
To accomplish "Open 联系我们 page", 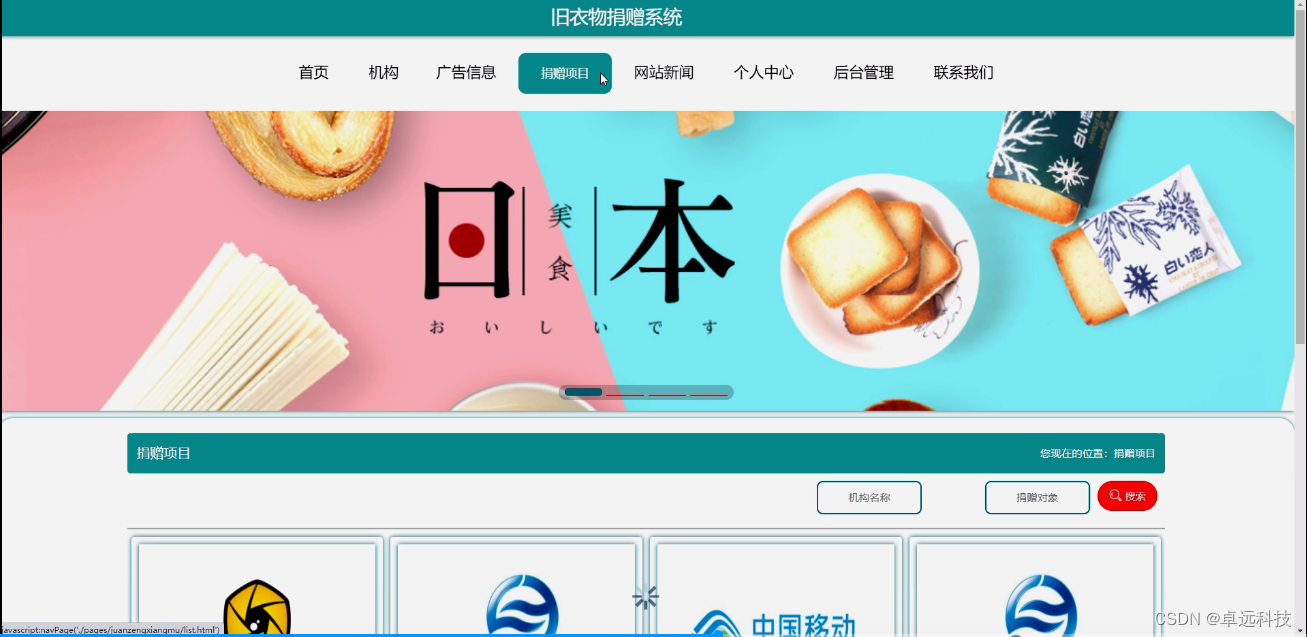I will click(963, 73).
